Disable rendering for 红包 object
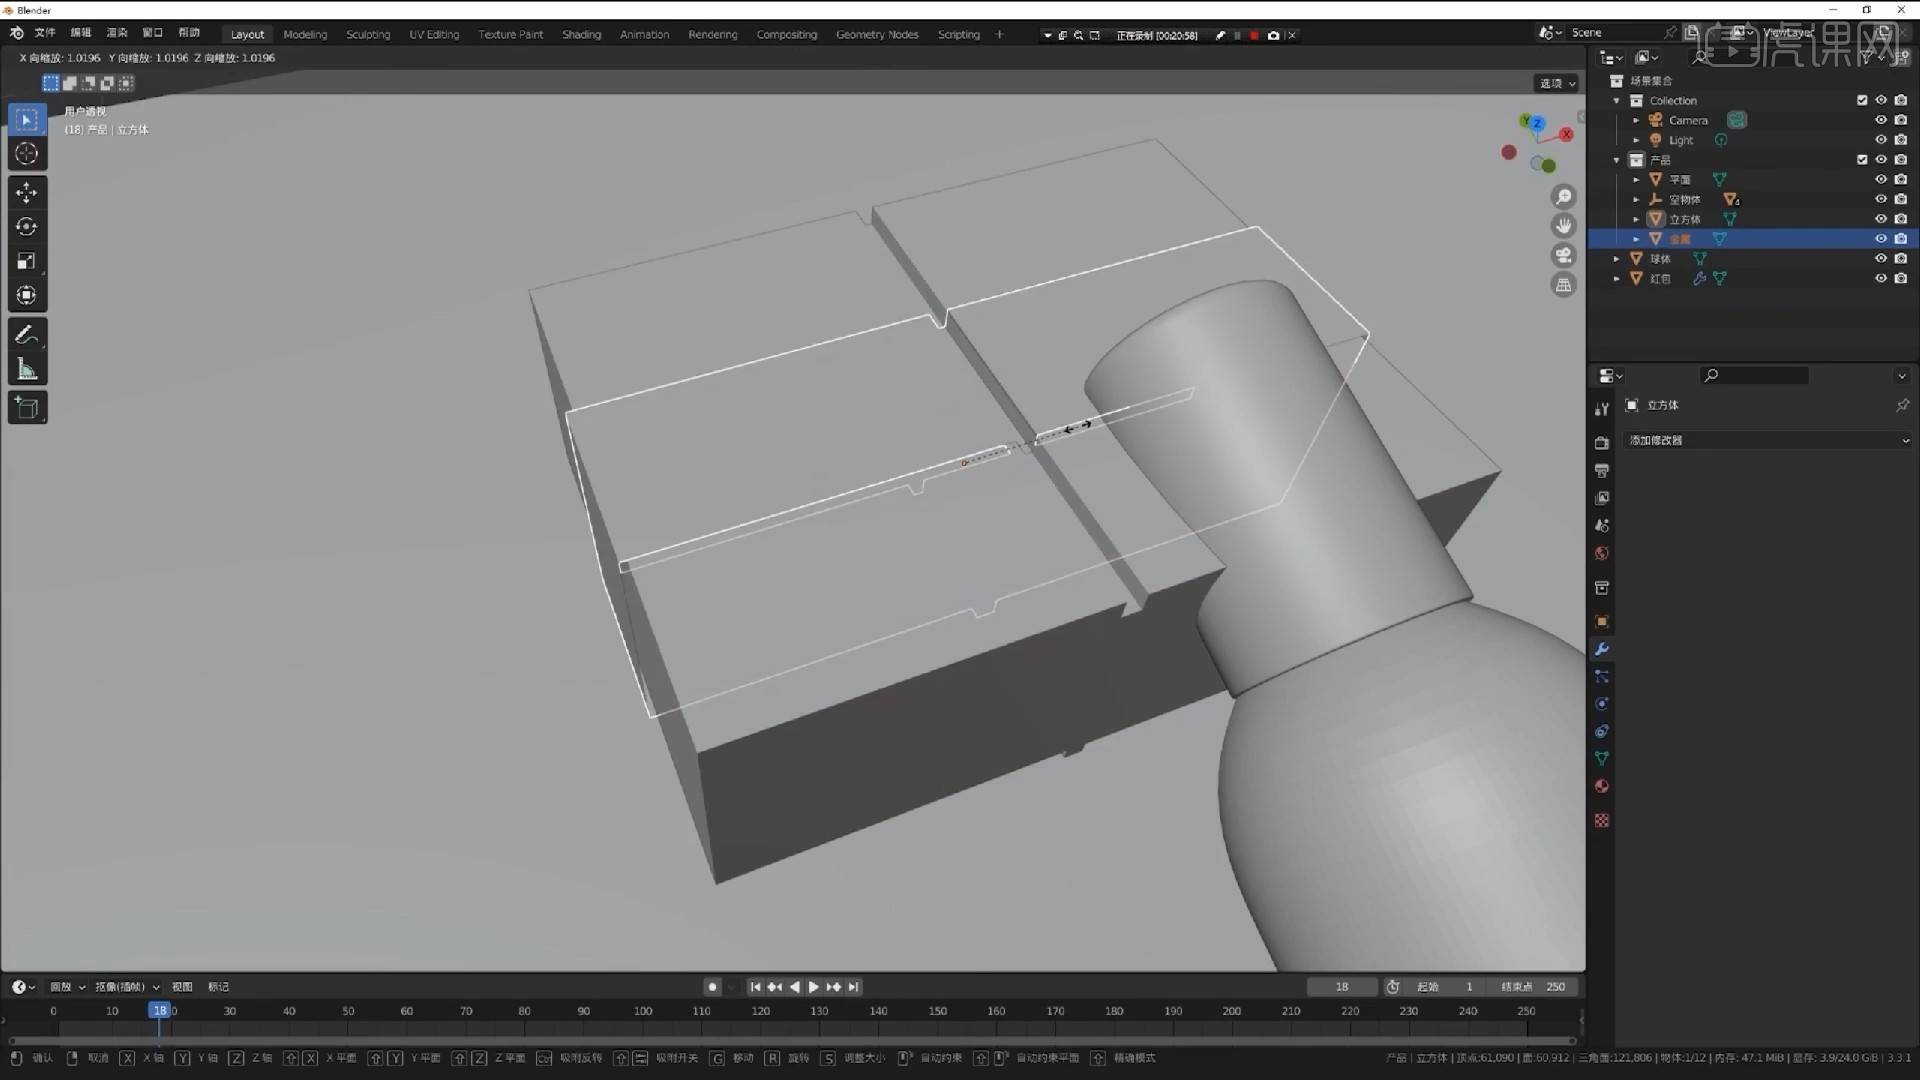 pos(1901,278)
